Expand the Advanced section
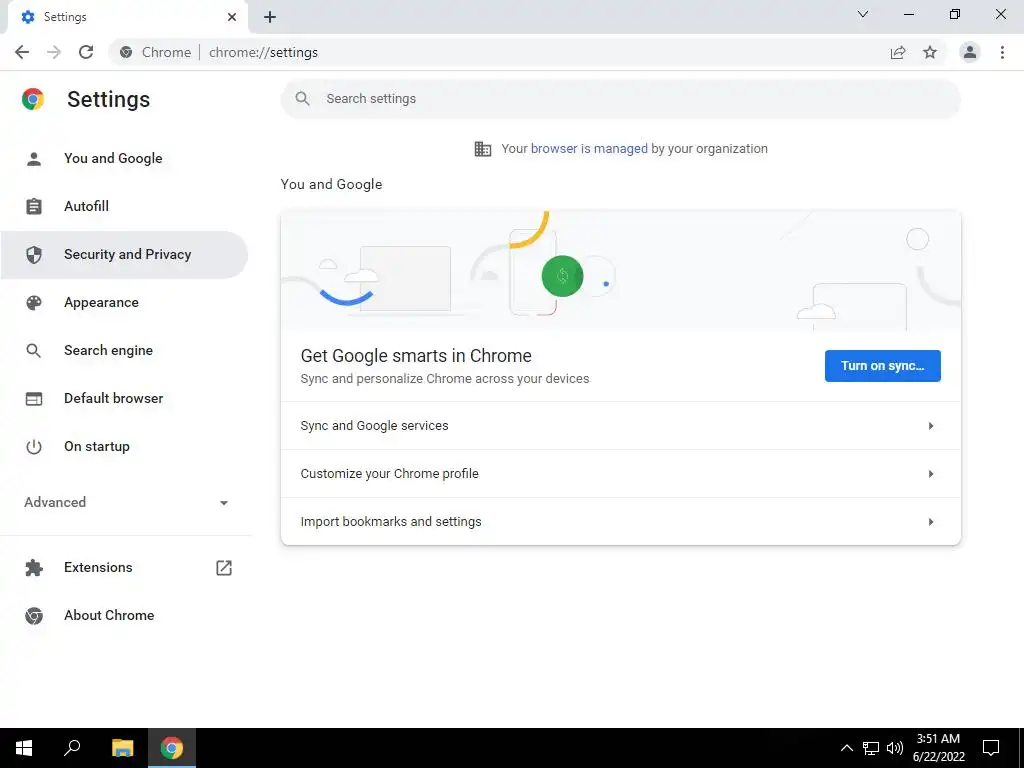The image size is (1024, 768). tap(126, 502)
